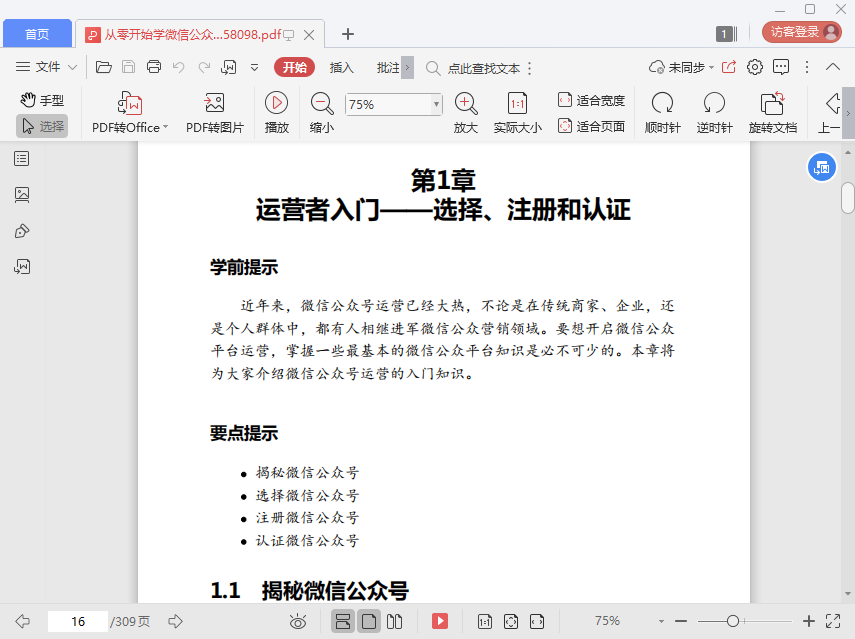This screenshot has height=639, width=855.
Task: Start slideshow with bottom red play icon
Action: (x=440, y=621)
